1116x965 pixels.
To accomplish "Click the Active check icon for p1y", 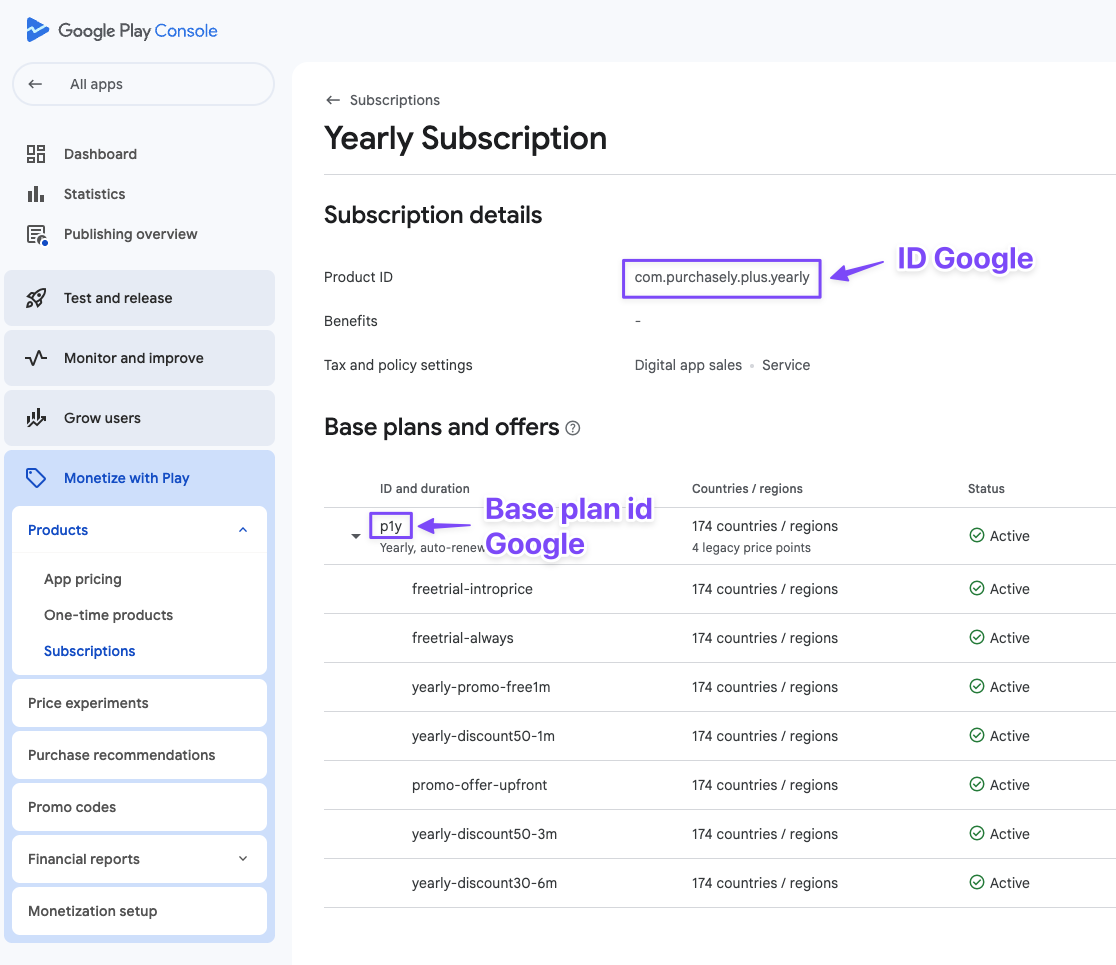I will click(976, 535).
